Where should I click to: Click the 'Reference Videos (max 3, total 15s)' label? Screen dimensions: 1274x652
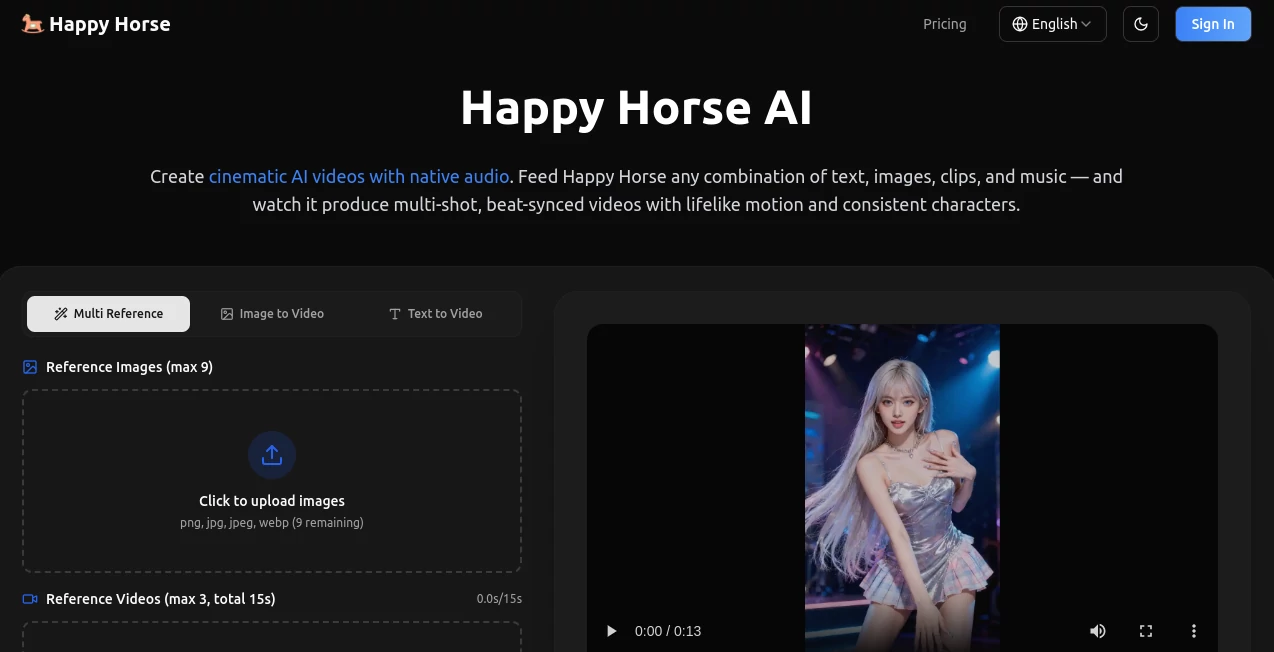(161, 599)
